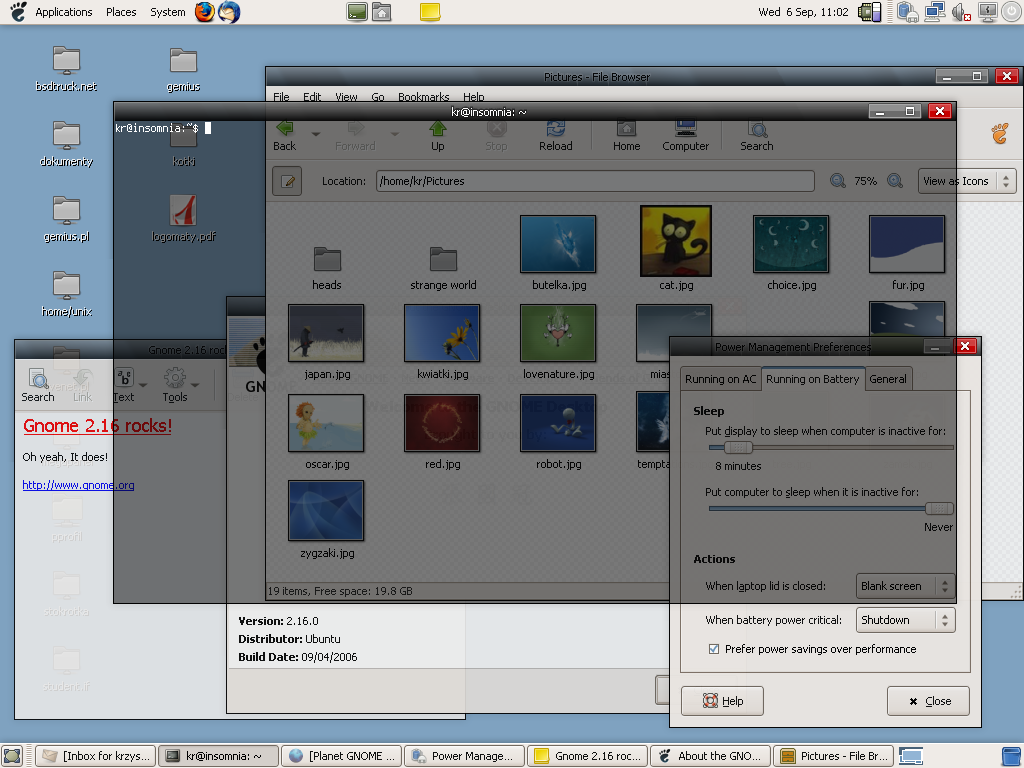Click the Show Desktop button on bottom panel
Viewport: 1024px width, 768px height.
pyautogui.click(x=12, y=756)
